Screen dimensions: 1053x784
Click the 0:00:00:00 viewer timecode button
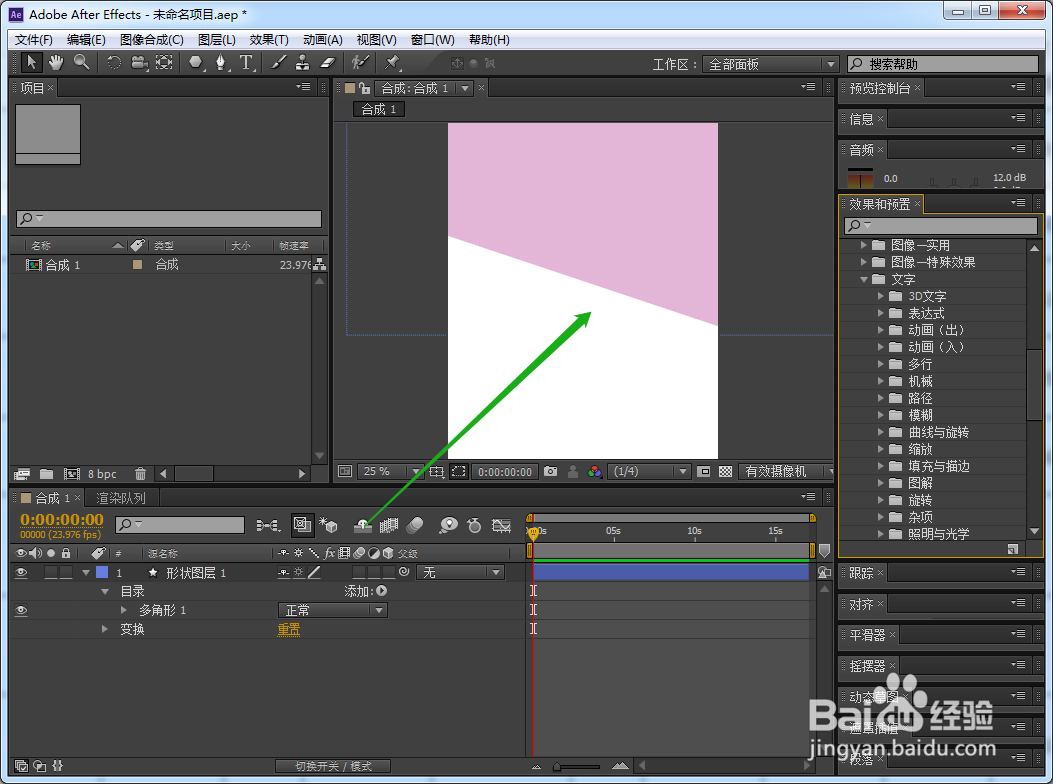click(x=505, y=472)
